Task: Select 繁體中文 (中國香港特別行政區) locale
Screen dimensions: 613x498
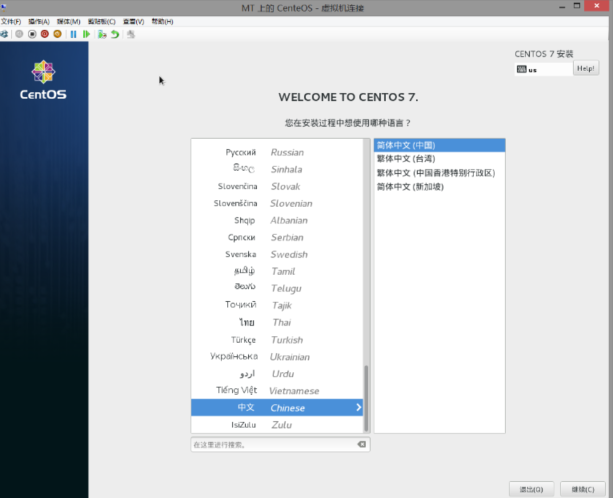Action: point(439,173)
